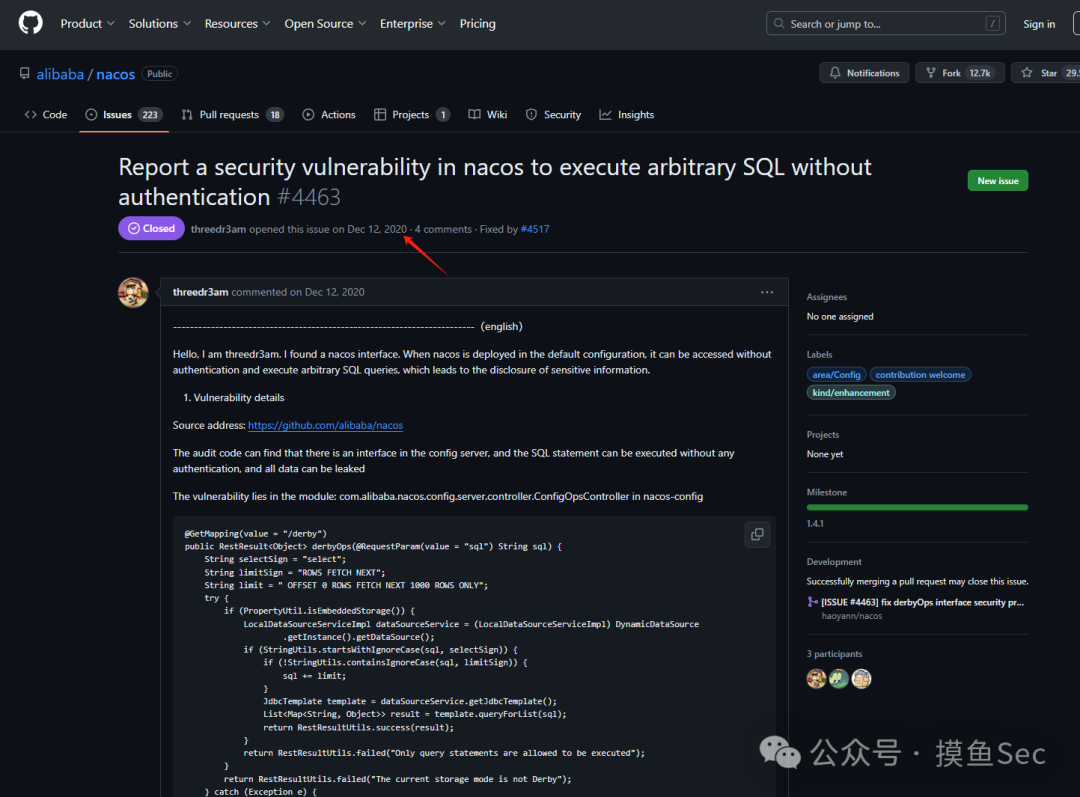Image resolution: width=1080 pixels, height=797 pixels.
Task: Expand the Solutions menu
Action: click(160, 23)
